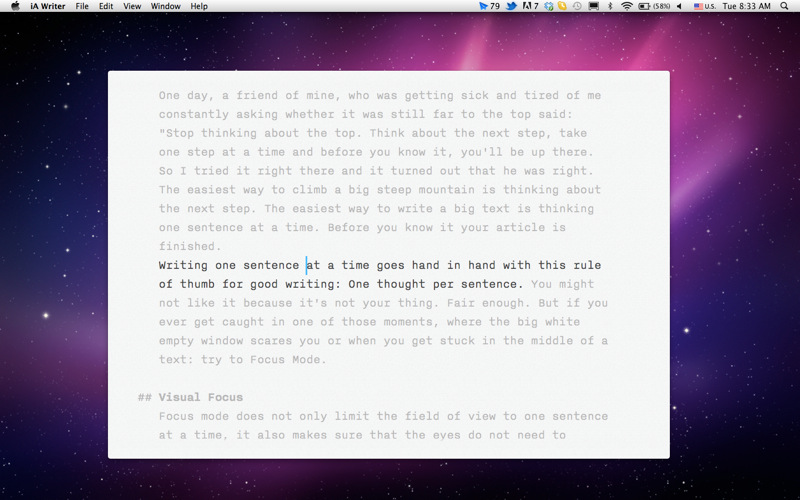The image size is (800, 500).
Task: Click the display monitor menu bar icon
Action: (x=593, y=6)
